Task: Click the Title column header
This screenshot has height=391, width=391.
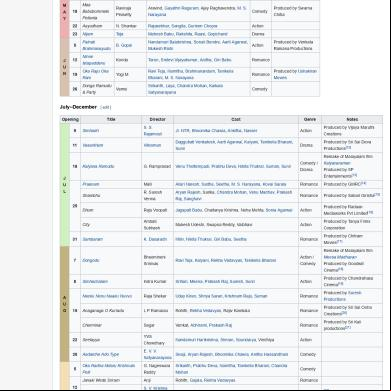Action: 111,119
